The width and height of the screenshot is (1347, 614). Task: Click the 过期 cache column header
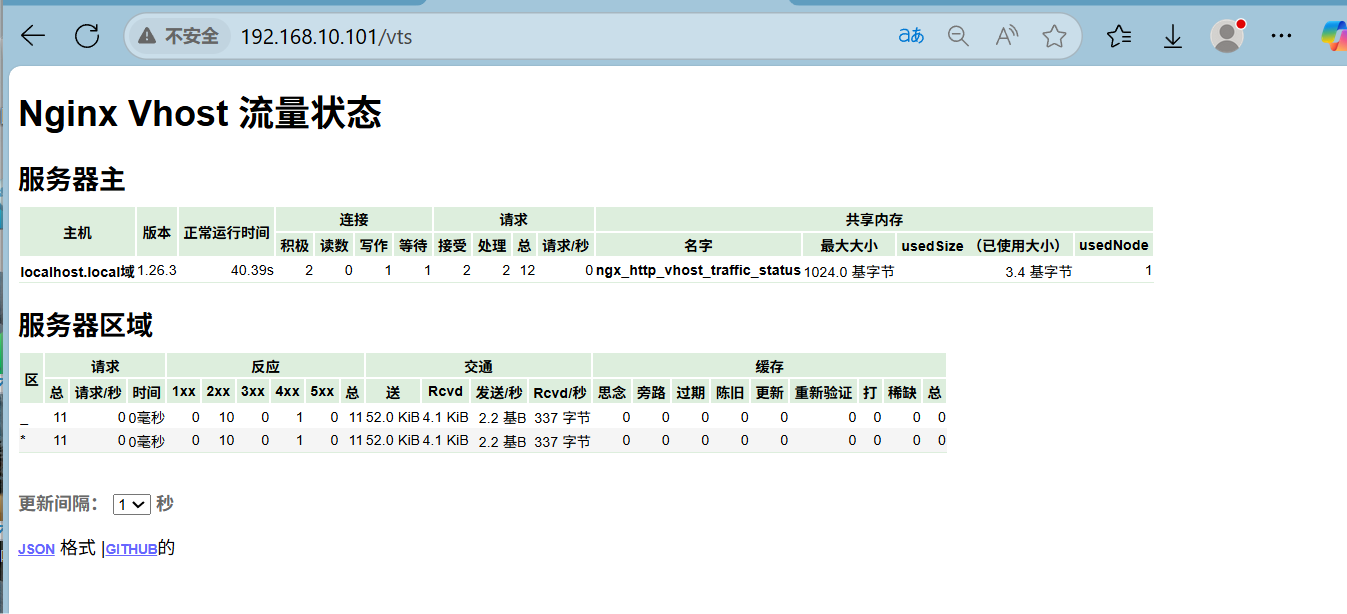click(691, 392)
